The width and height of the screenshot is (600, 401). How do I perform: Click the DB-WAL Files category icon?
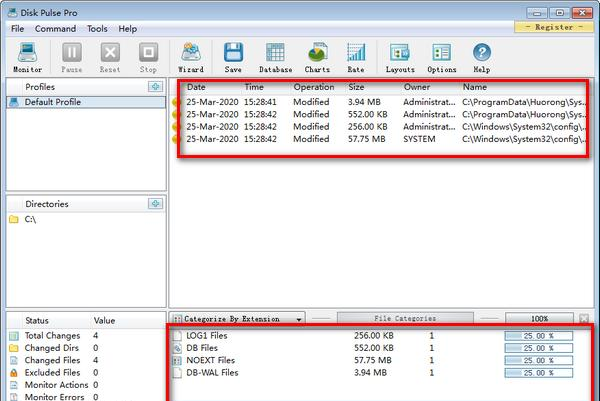pos(177,373)
